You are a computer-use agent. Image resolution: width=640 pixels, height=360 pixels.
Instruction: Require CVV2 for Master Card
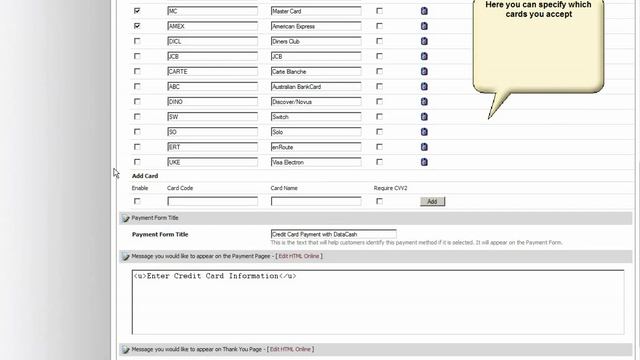(380, 11)
